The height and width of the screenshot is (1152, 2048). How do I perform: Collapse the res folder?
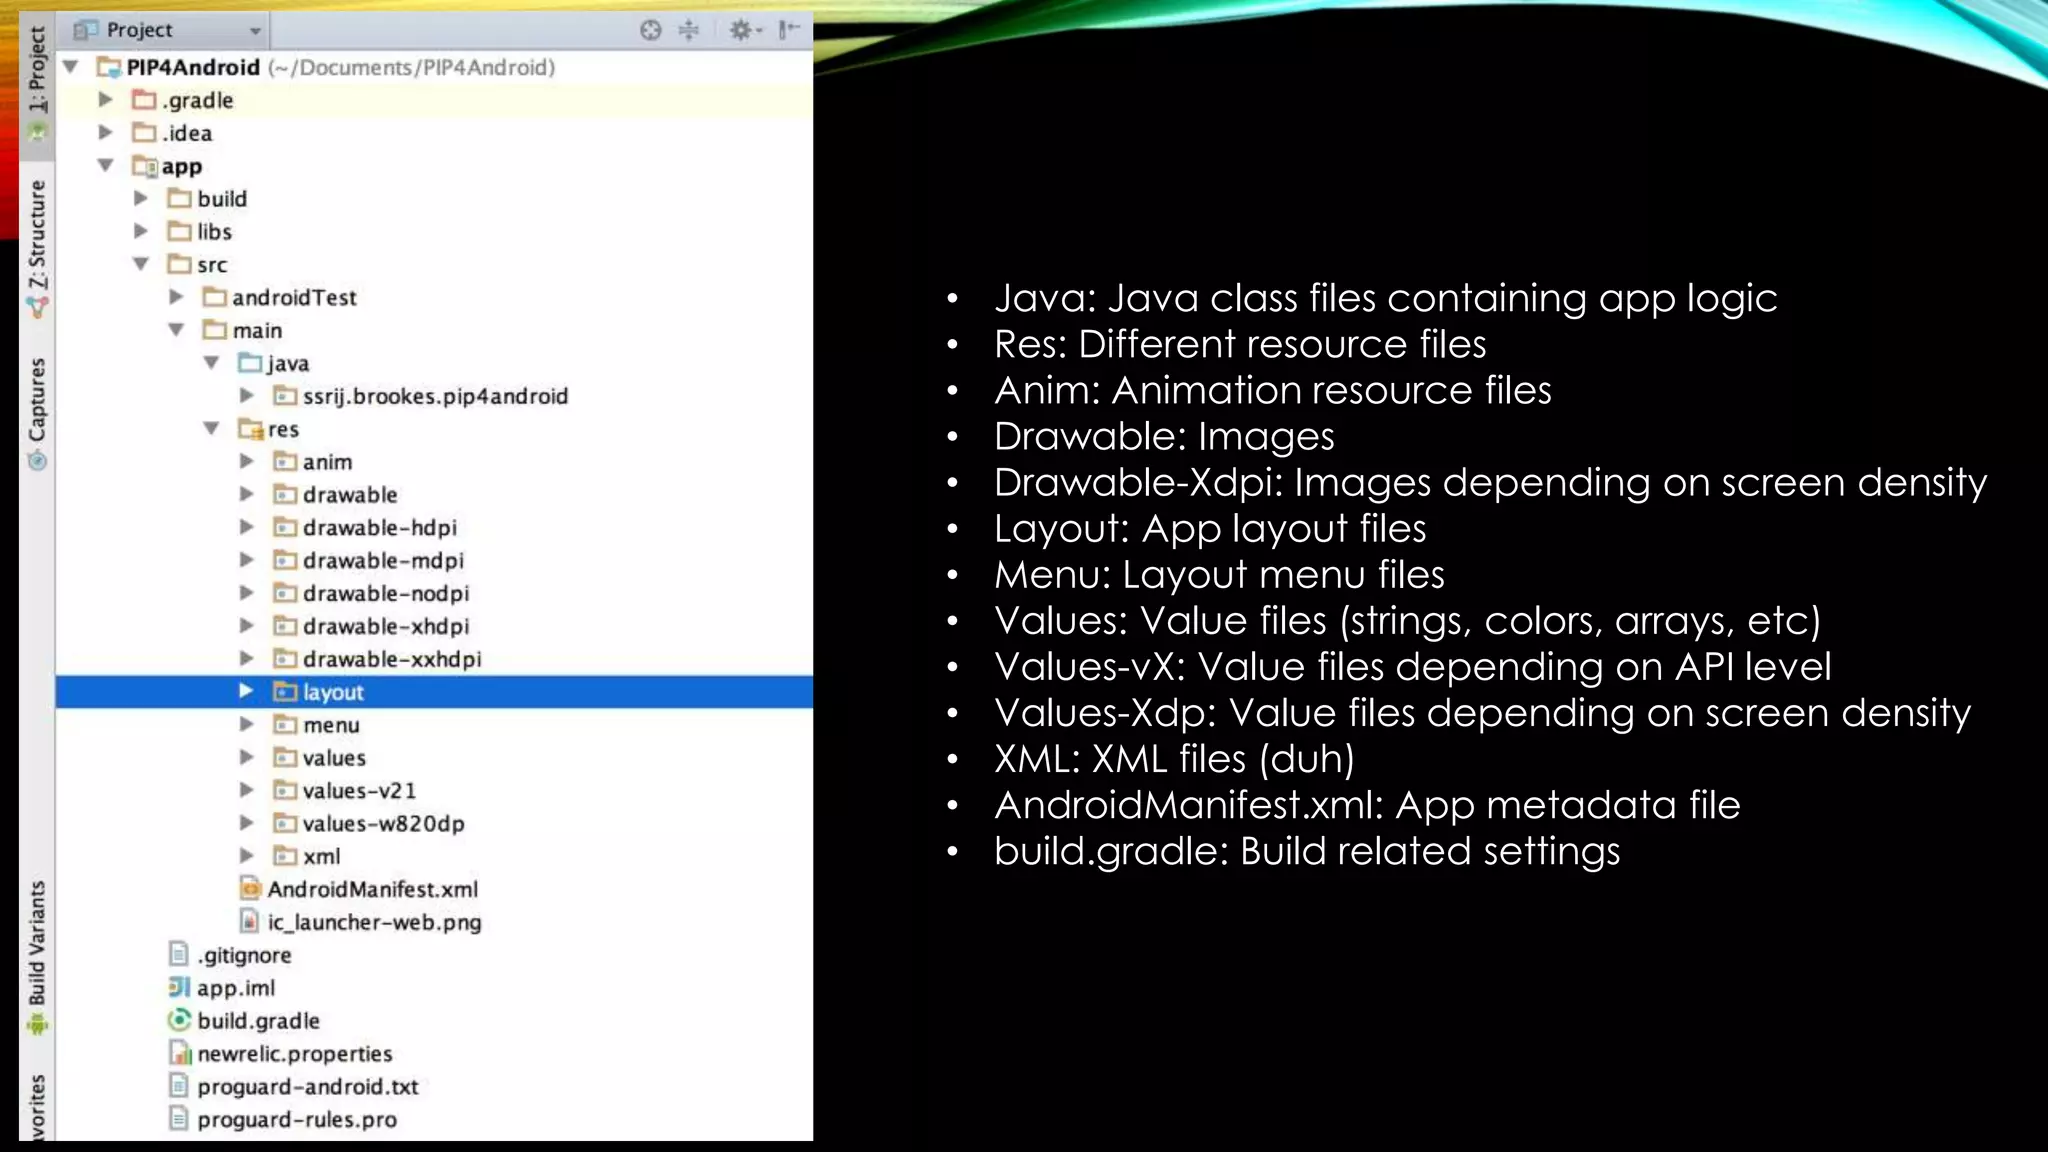tap(211, 428)
